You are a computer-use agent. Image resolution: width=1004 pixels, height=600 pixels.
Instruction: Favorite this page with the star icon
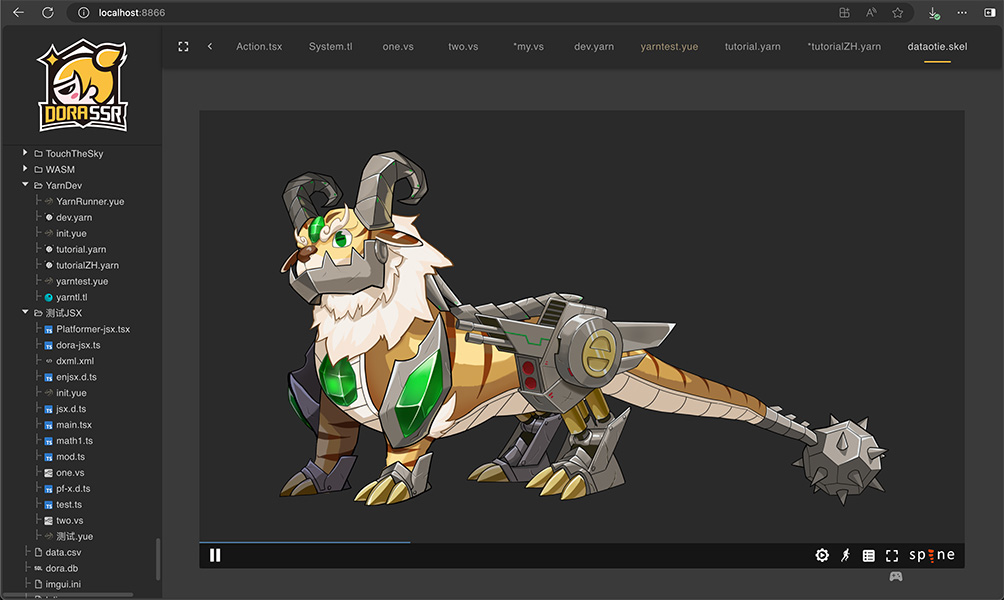[x=897, y=13]
